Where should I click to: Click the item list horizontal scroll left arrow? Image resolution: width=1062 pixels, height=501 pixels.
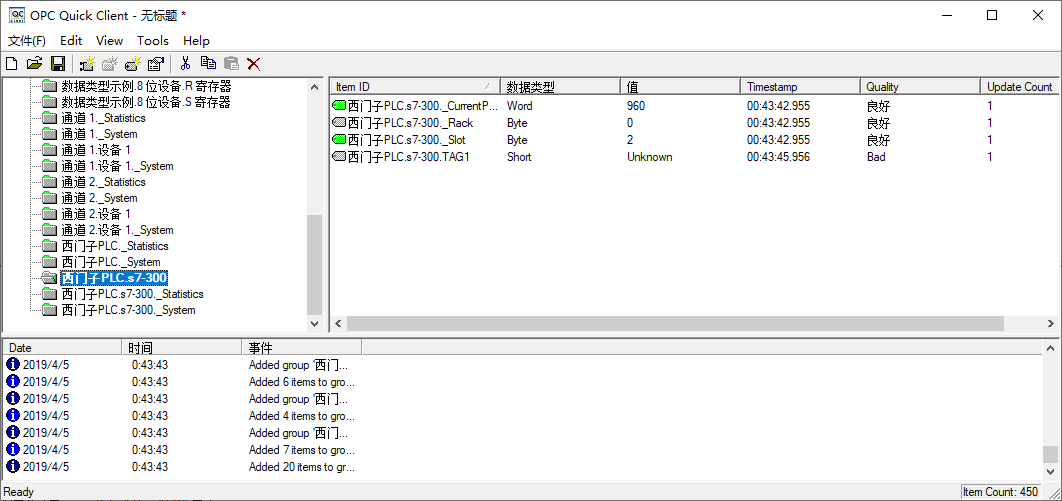338,324
